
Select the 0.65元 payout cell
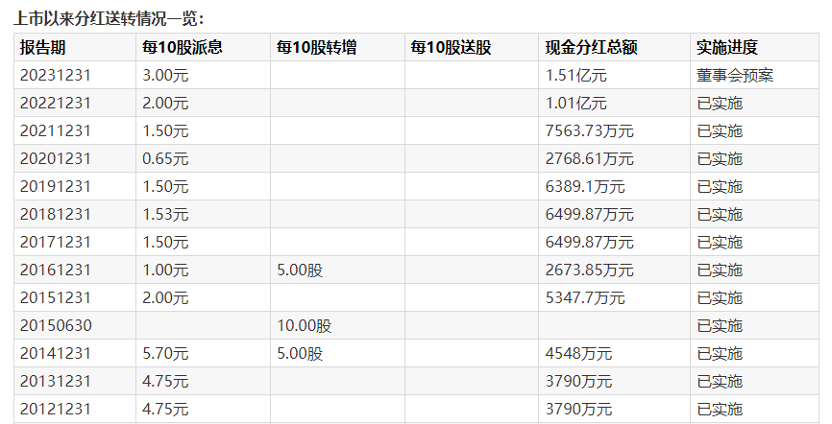(x=165, y=159)
